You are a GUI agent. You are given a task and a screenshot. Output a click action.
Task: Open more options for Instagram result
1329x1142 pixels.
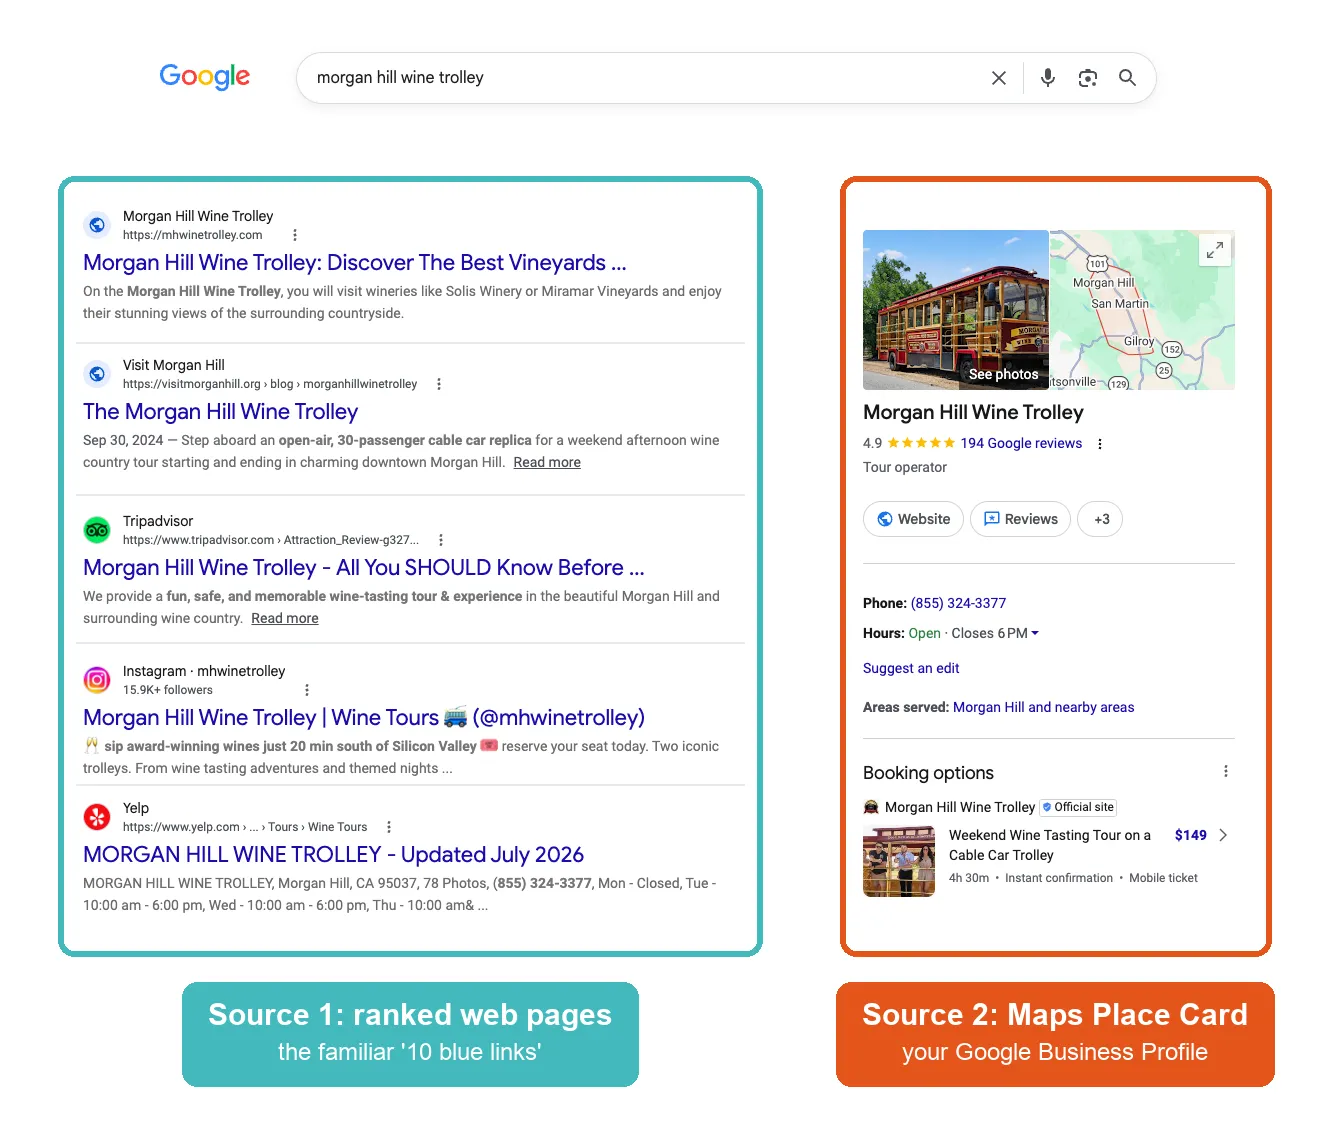coord(306,690)
